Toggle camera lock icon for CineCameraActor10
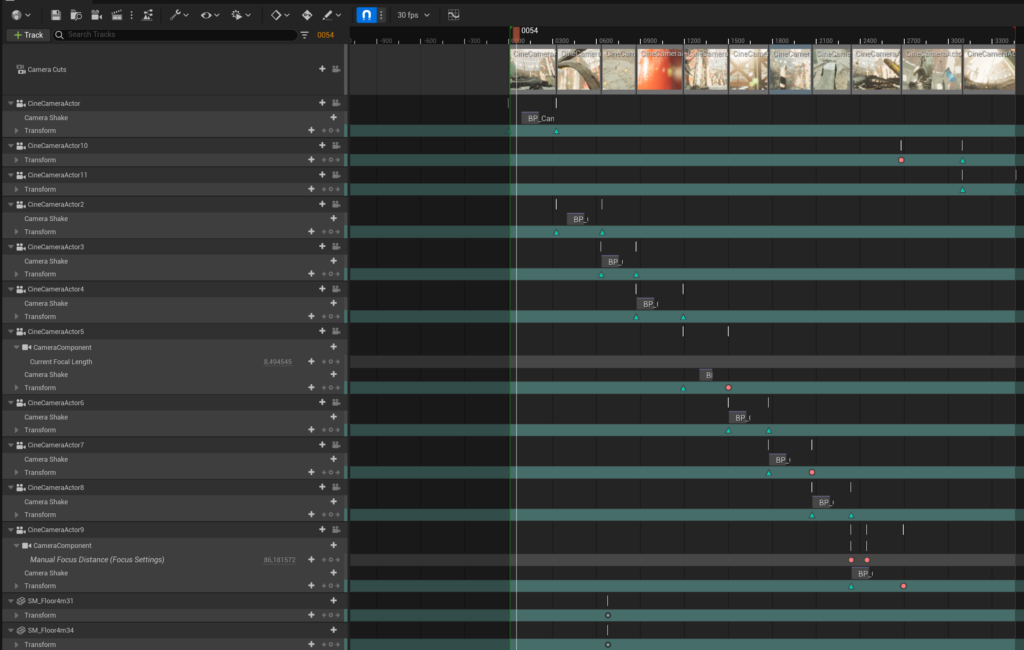The height and width of the screenshot is (650, 1024). click(336, 145)
